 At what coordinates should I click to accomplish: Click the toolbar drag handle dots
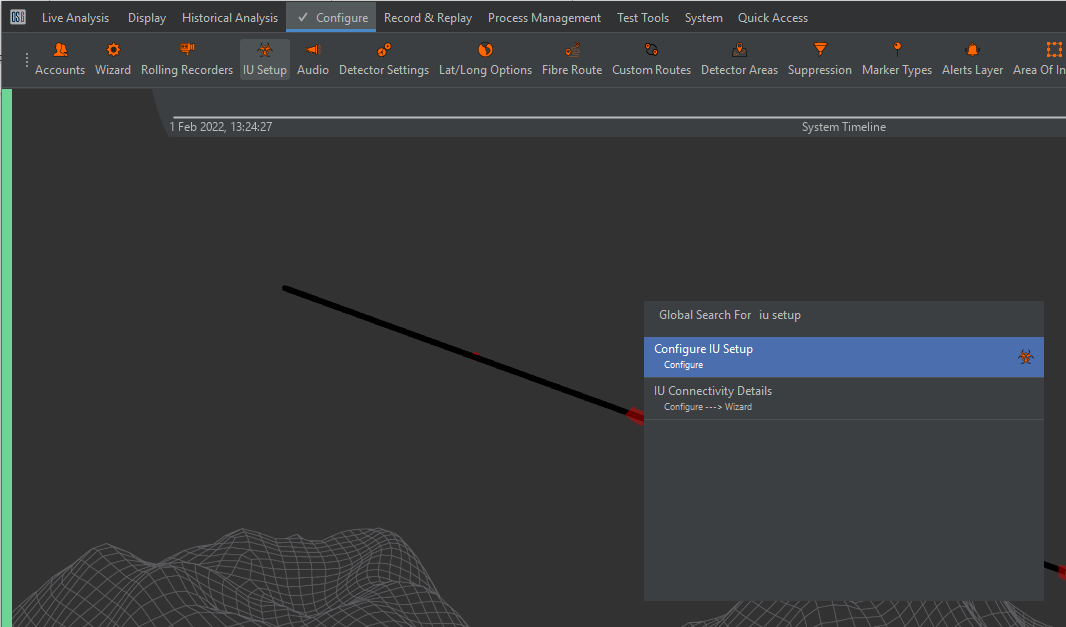(27, 60)
